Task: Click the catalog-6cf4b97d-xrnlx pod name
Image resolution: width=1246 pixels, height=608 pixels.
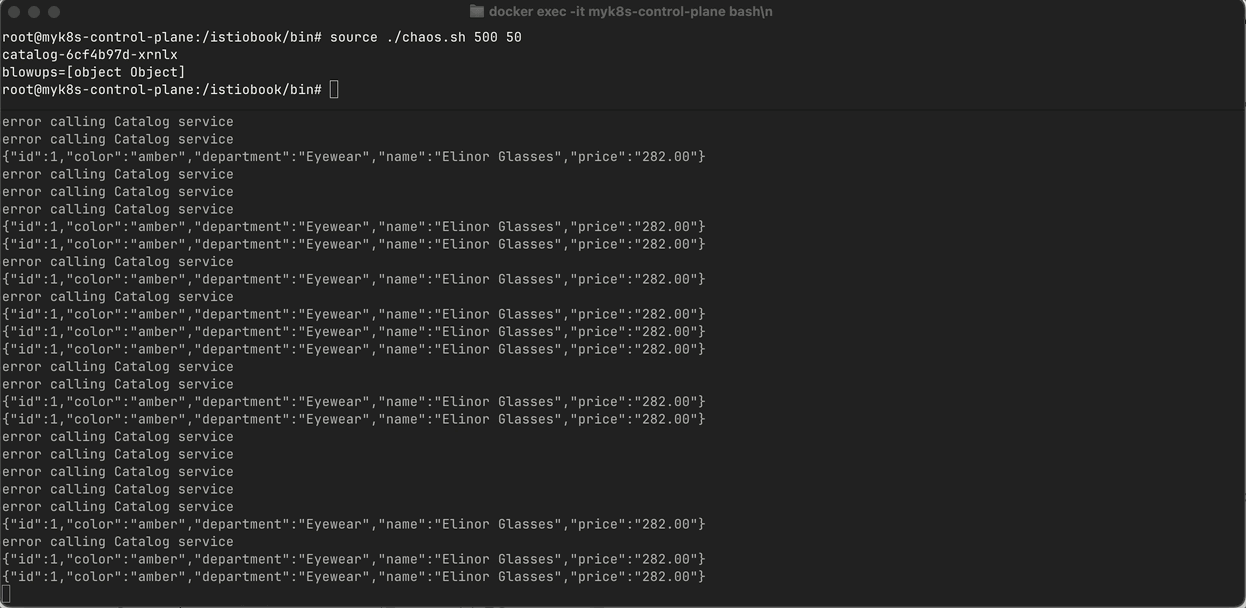Action: tap(90, 55)
